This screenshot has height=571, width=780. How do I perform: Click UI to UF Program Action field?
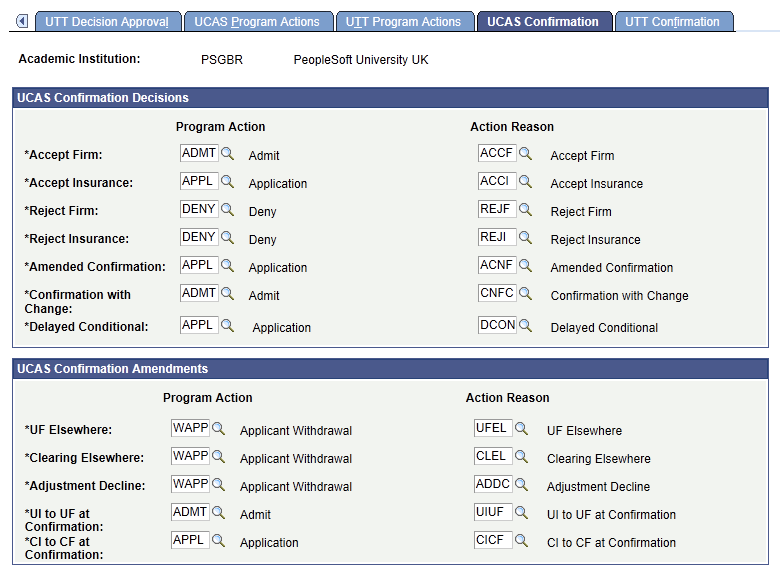(189, 513)
